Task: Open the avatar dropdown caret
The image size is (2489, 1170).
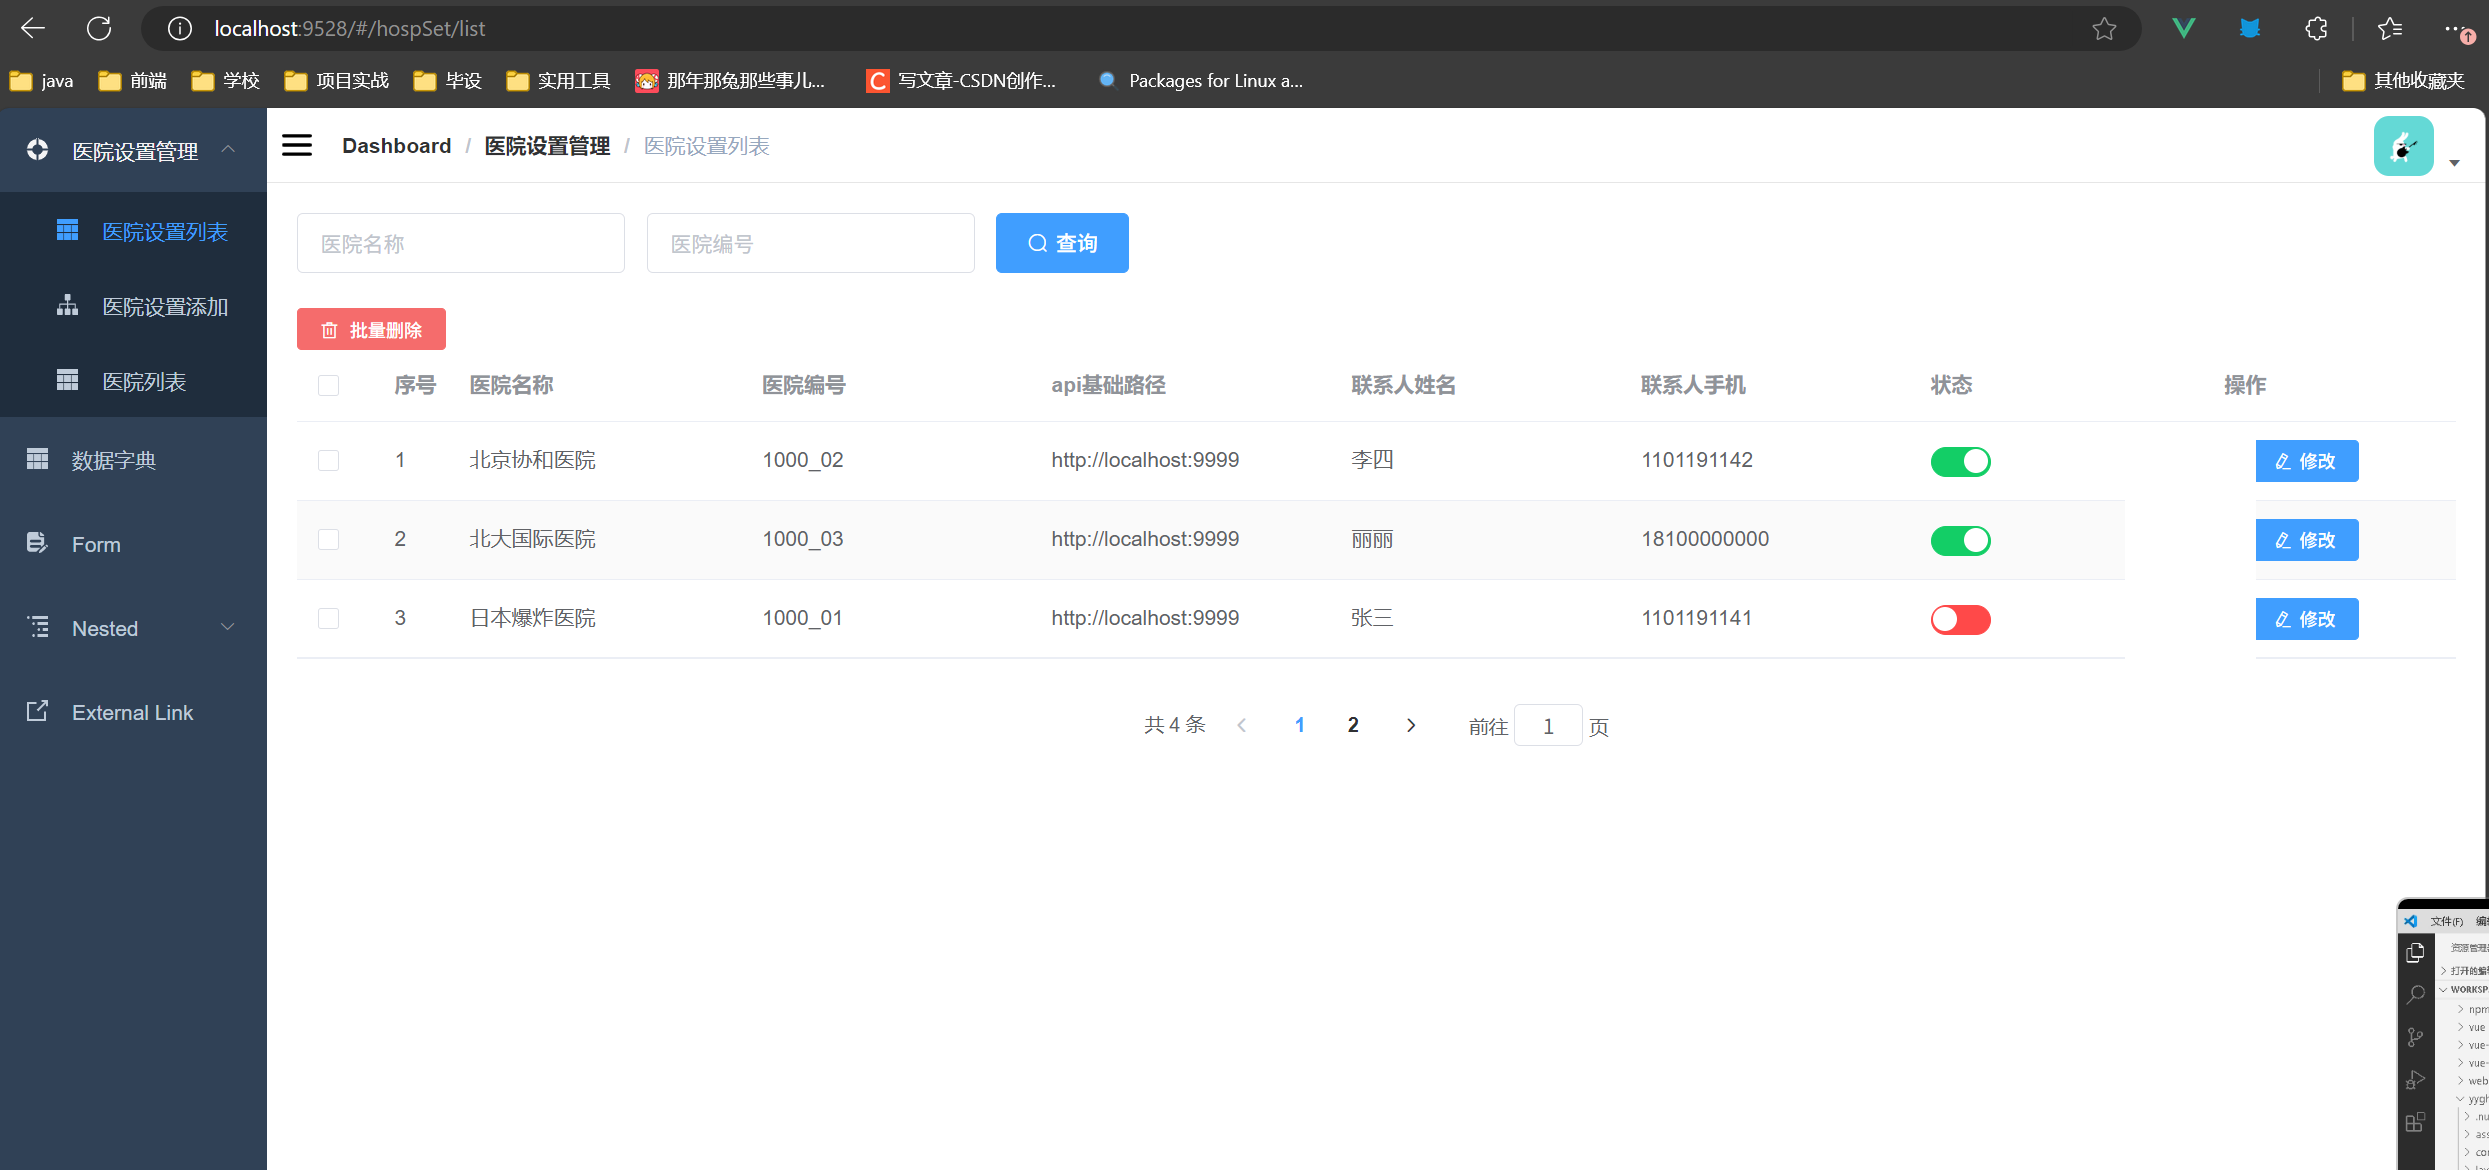Action: [2454, 163]
